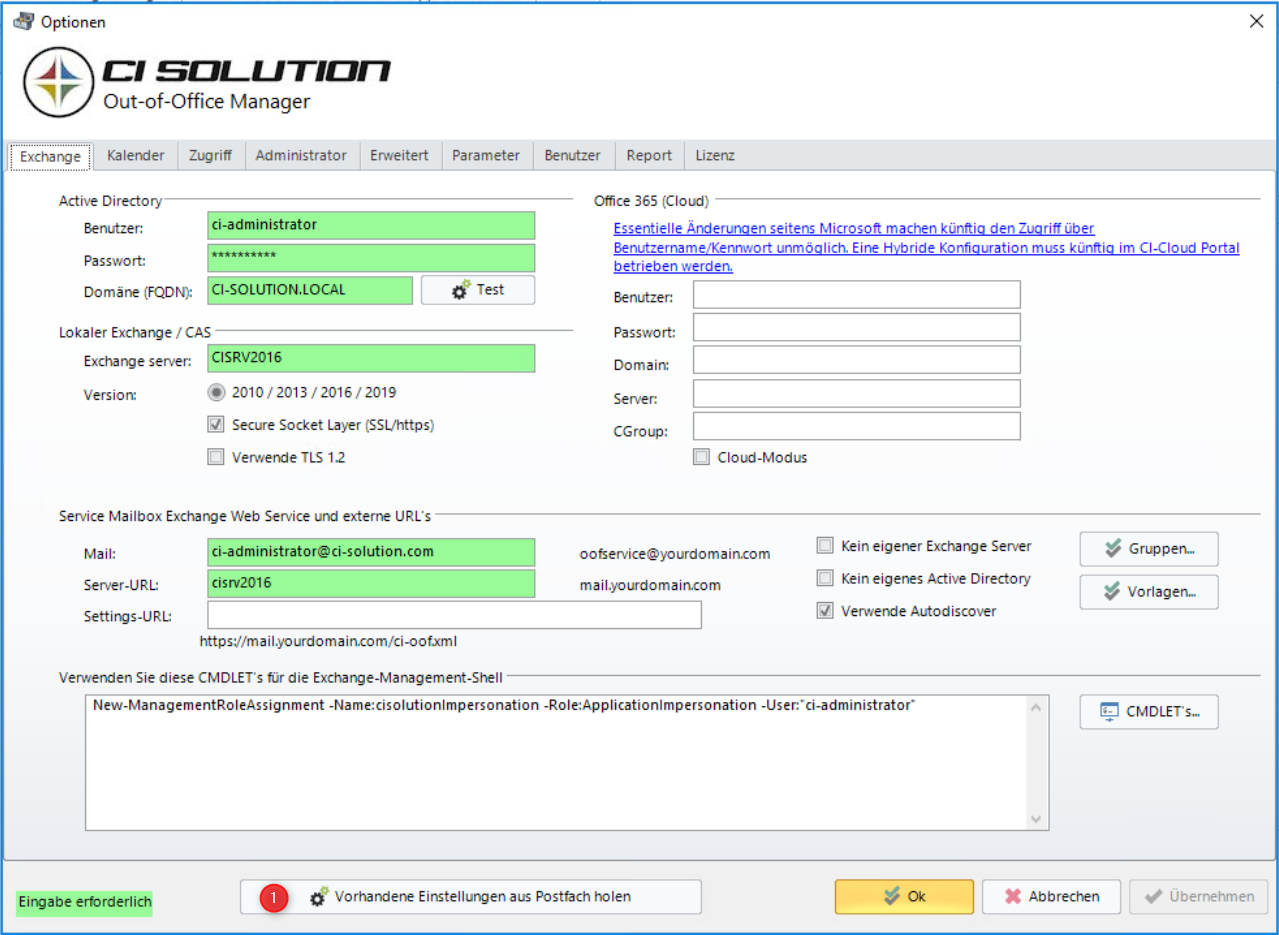Click the red number 1 marker badge
Image resolution: width=1279 pixels, height=935 pixels.
coord(274,897)
